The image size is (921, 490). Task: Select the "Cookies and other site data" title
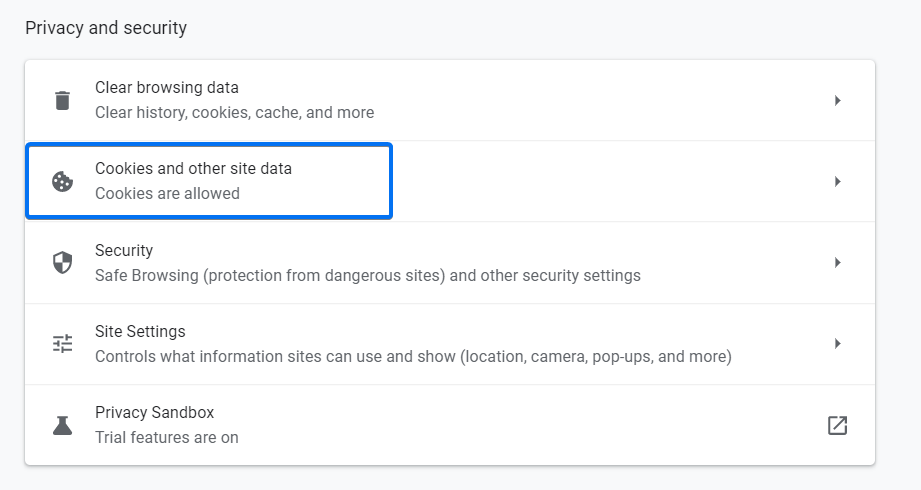pyautogui.click(x=193, y=169)
